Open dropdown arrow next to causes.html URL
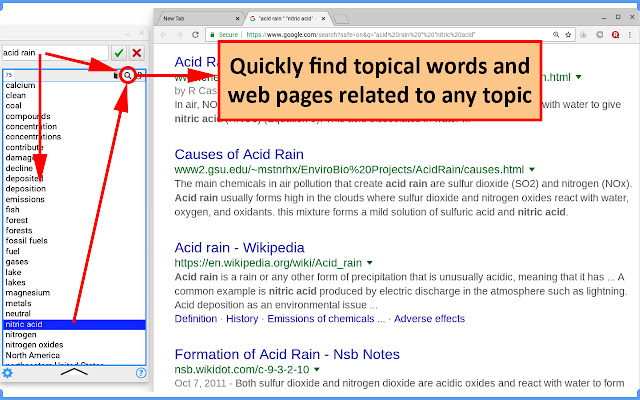Viewport: 640px width, 400px height. (532, 169)
